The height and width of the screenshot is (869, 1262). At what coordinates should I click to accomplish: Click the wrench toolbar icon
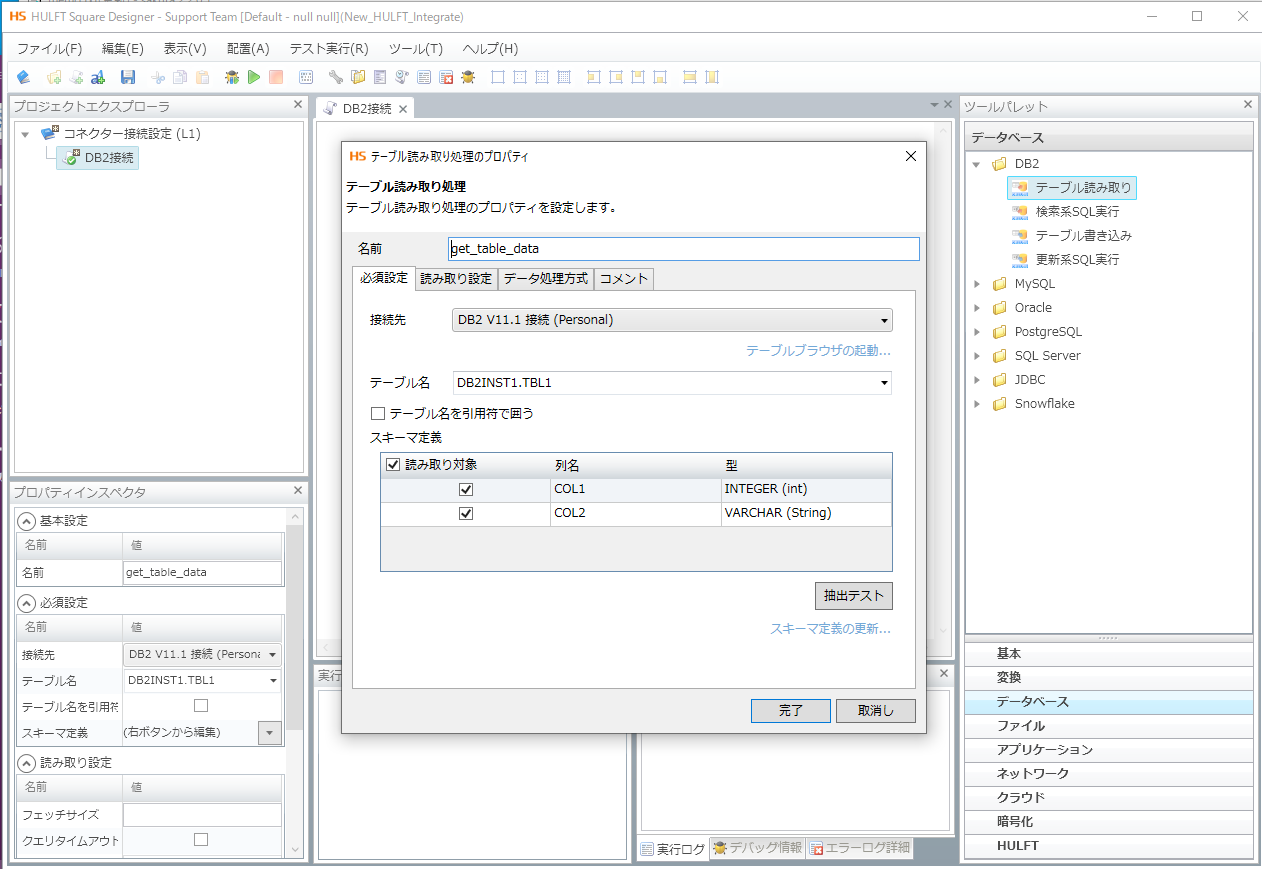coord(336,77)
